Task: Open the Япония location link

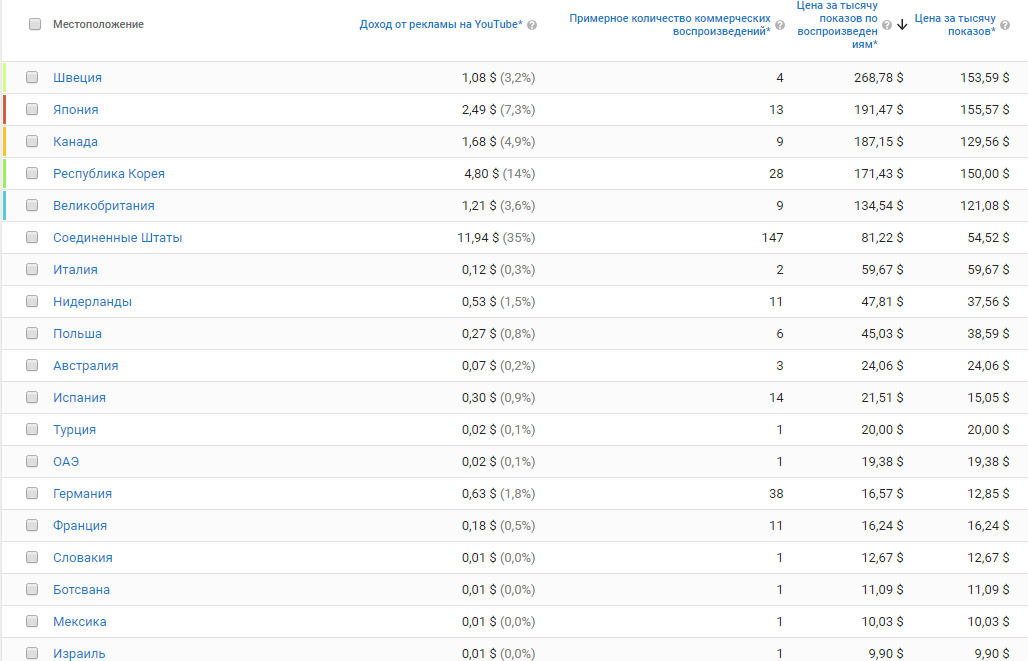Action: pyautogui.click(x=75, y=110)
